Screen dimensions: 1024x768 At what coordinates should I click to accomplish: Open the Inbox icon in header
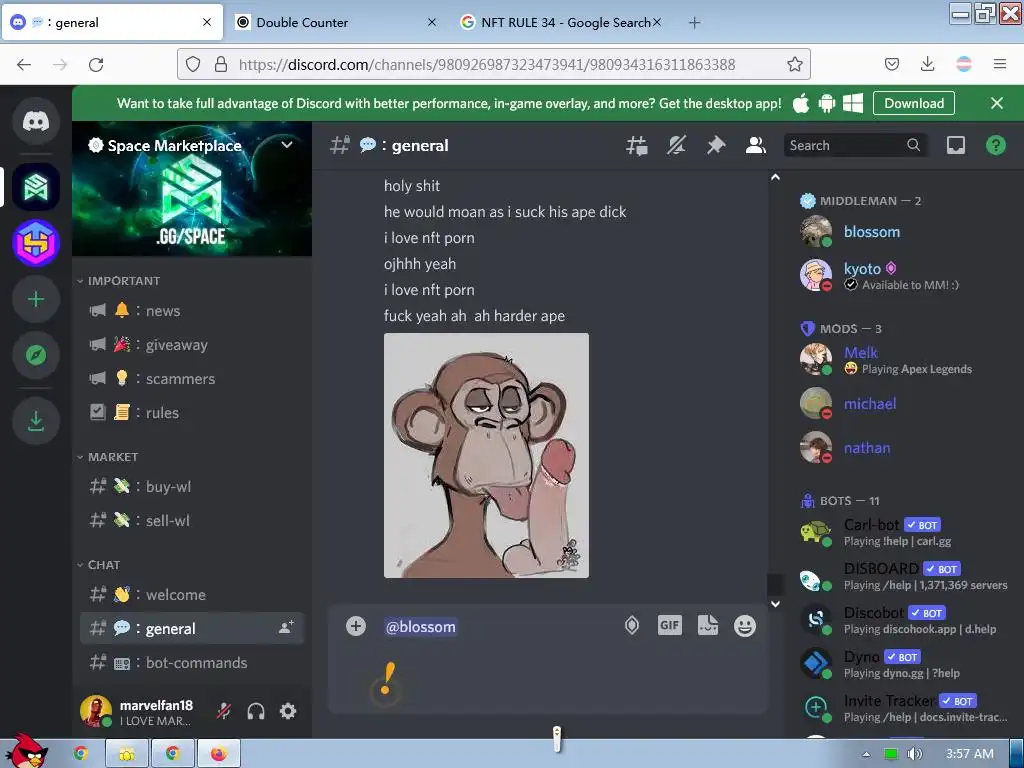955,145
